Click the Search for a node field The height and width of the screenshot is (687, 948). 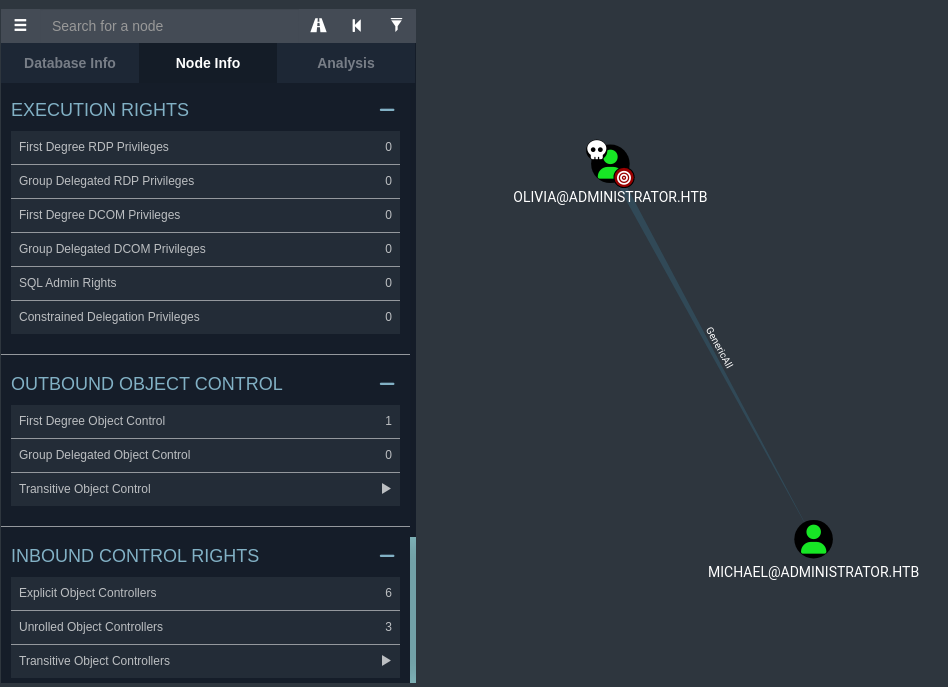point(170,26)
